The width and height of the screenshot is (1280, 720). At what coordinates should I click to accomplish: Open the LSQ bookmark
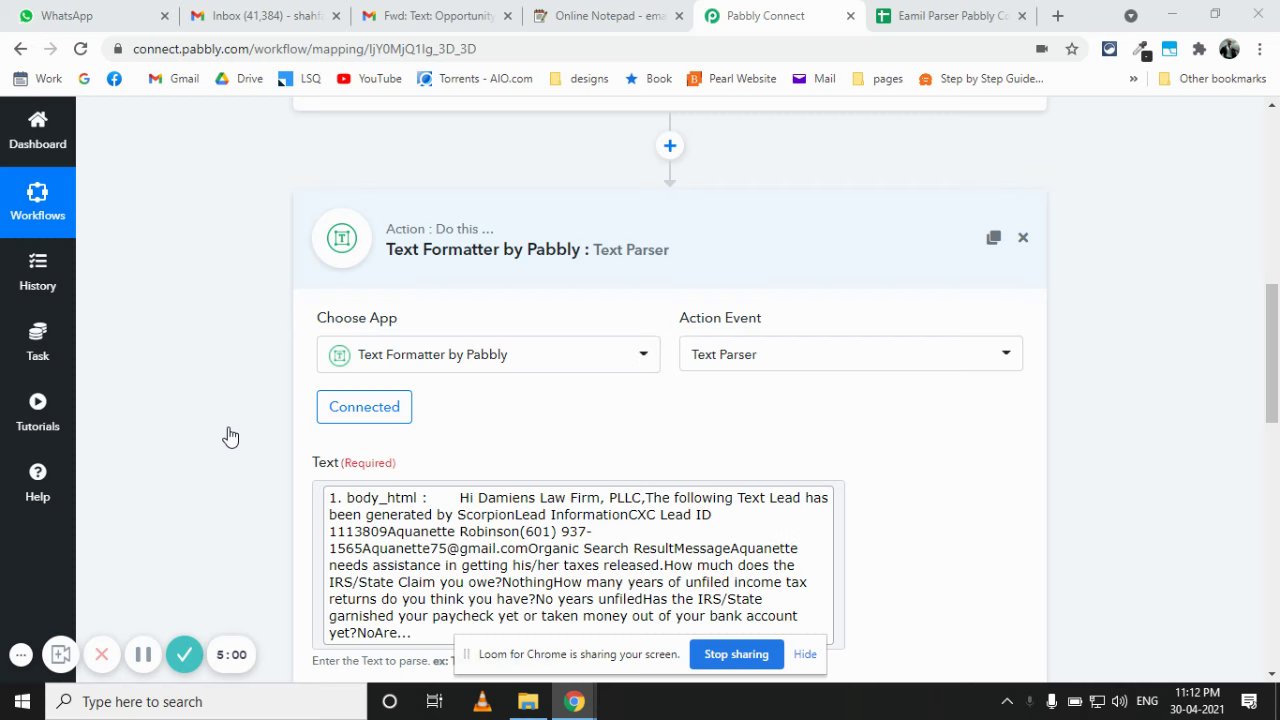click(x=300, y=79)
